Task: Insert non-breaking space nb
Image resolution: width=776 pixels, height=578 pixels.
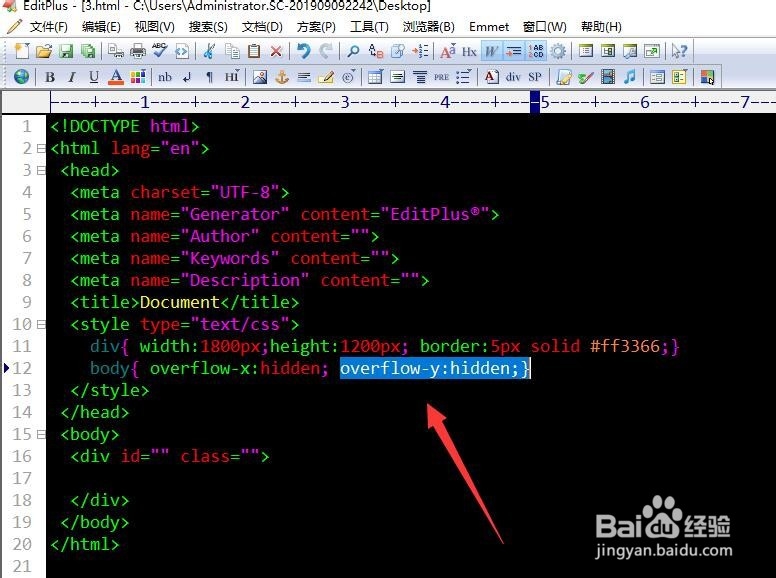Action: click(x=165, y=77)
